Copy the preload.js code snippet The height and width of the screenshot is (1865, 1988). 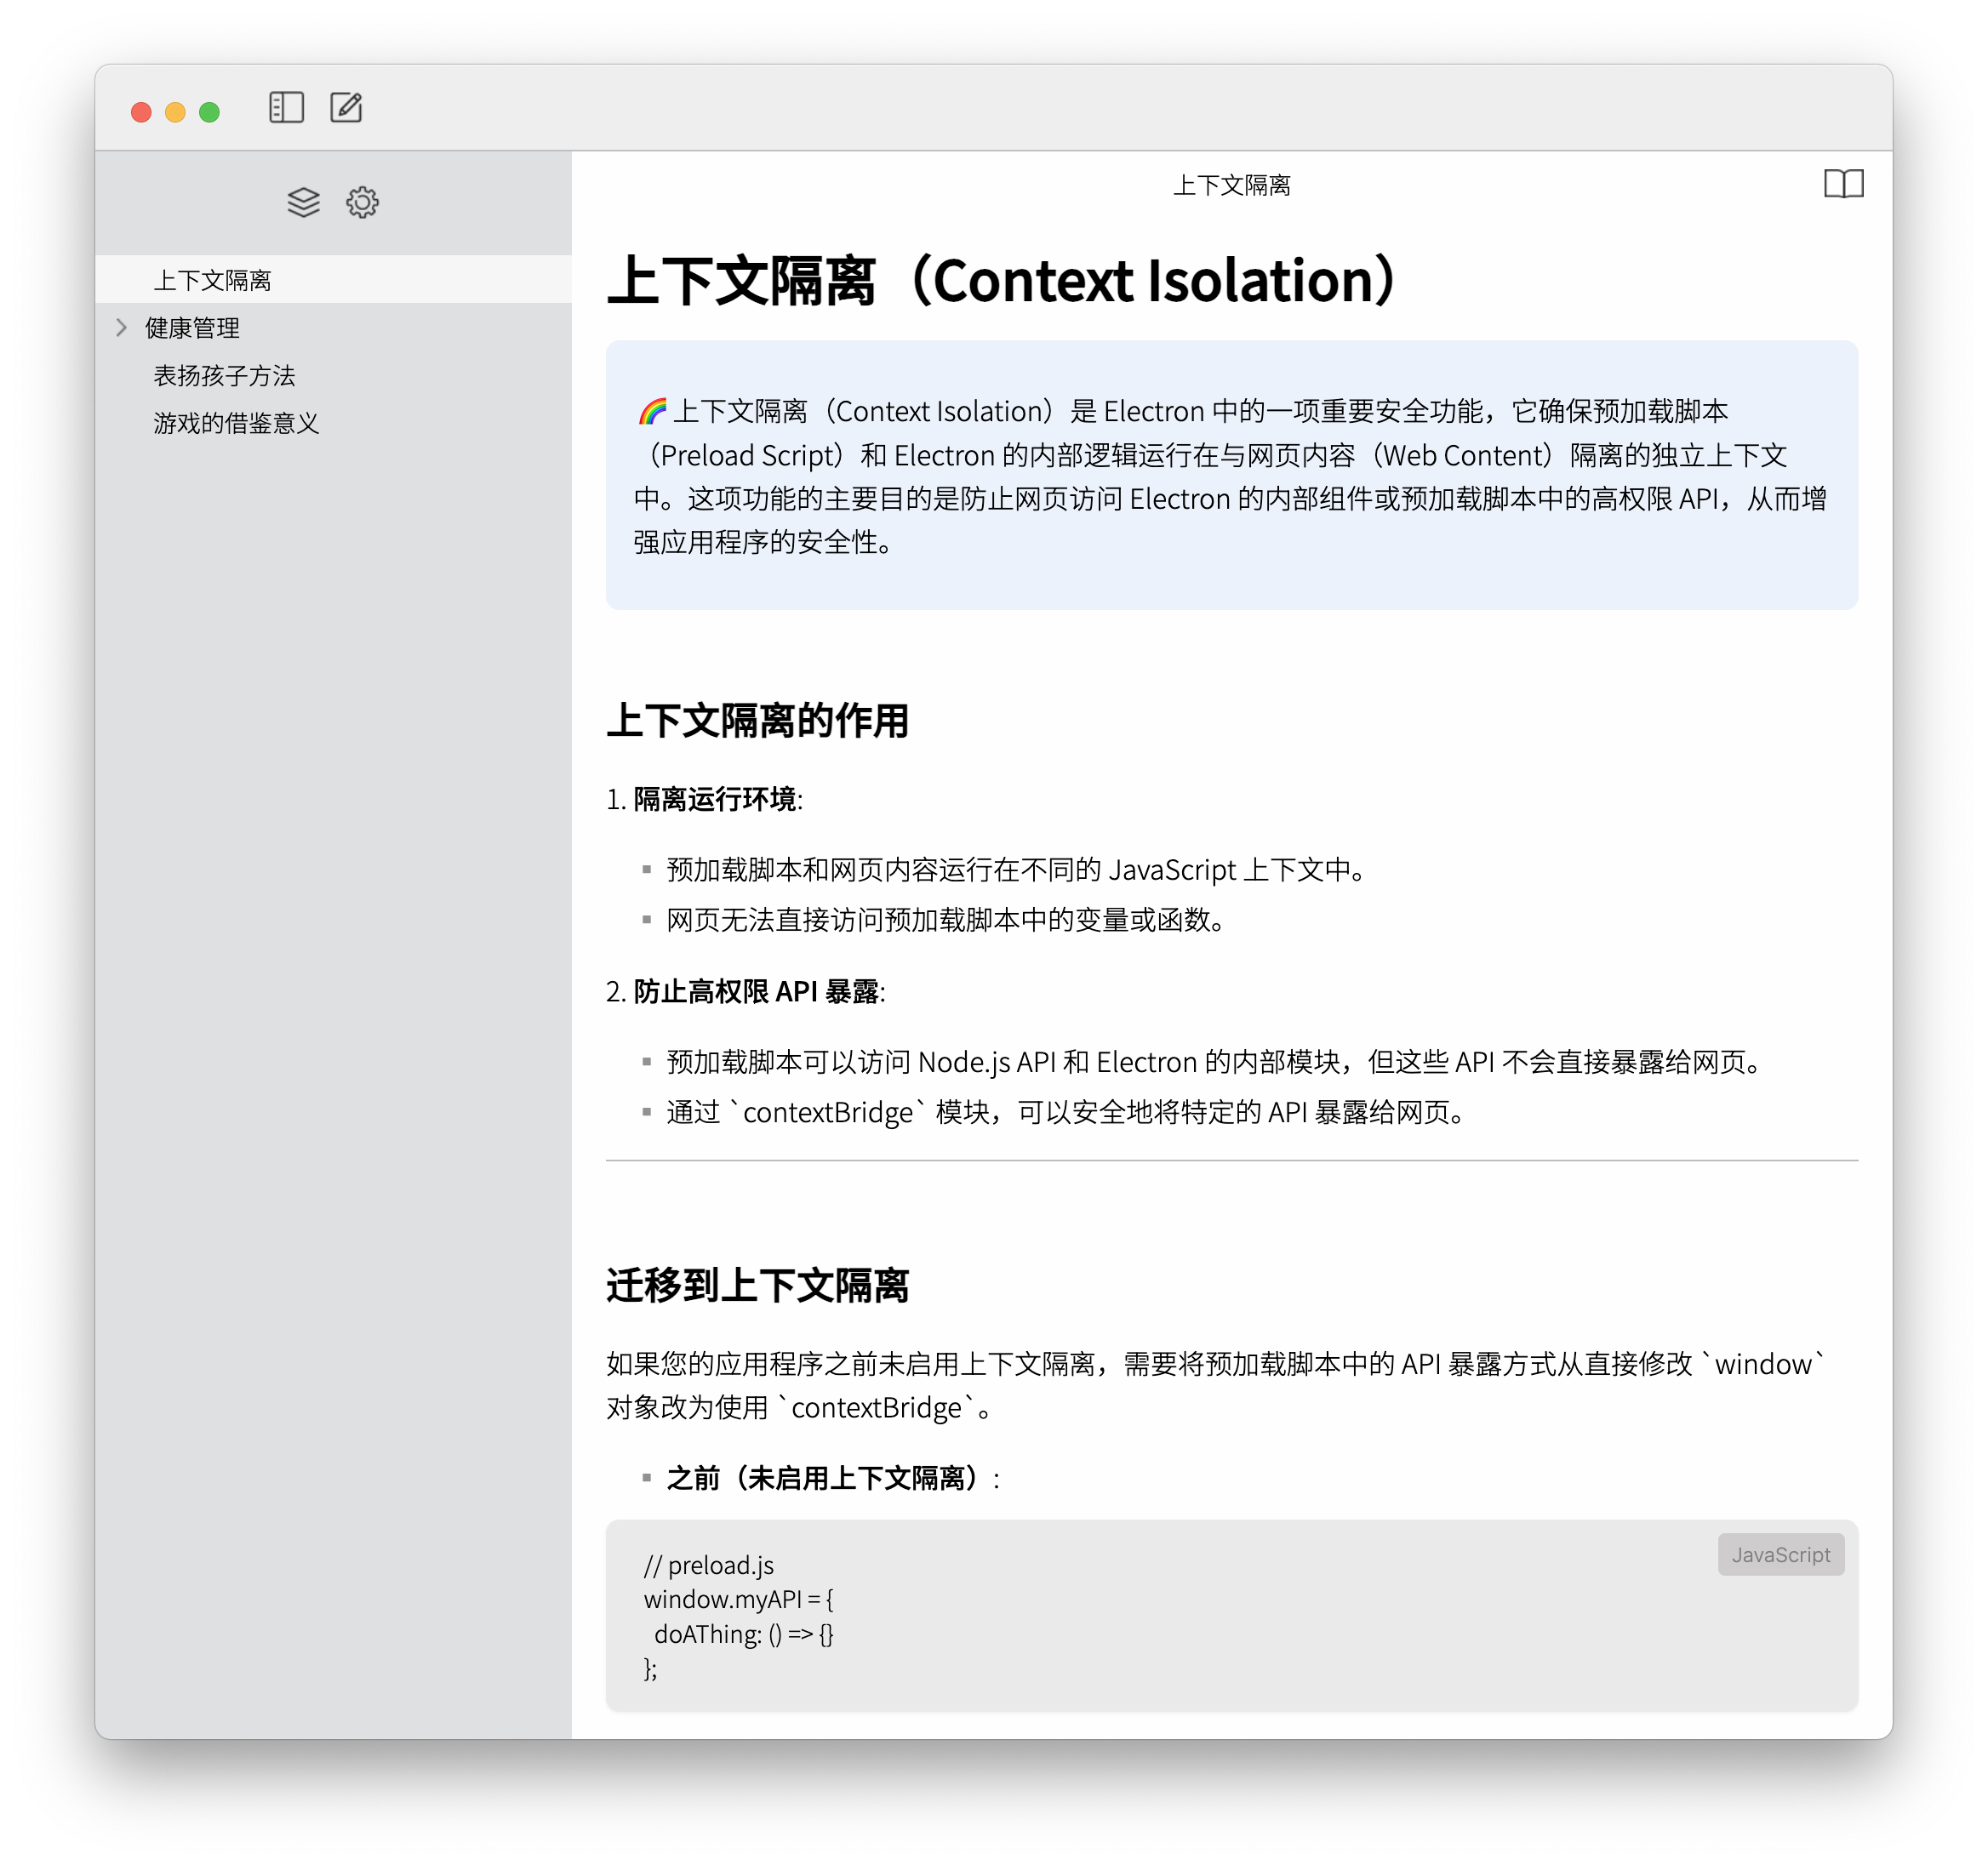[x=1776, y=1506]
